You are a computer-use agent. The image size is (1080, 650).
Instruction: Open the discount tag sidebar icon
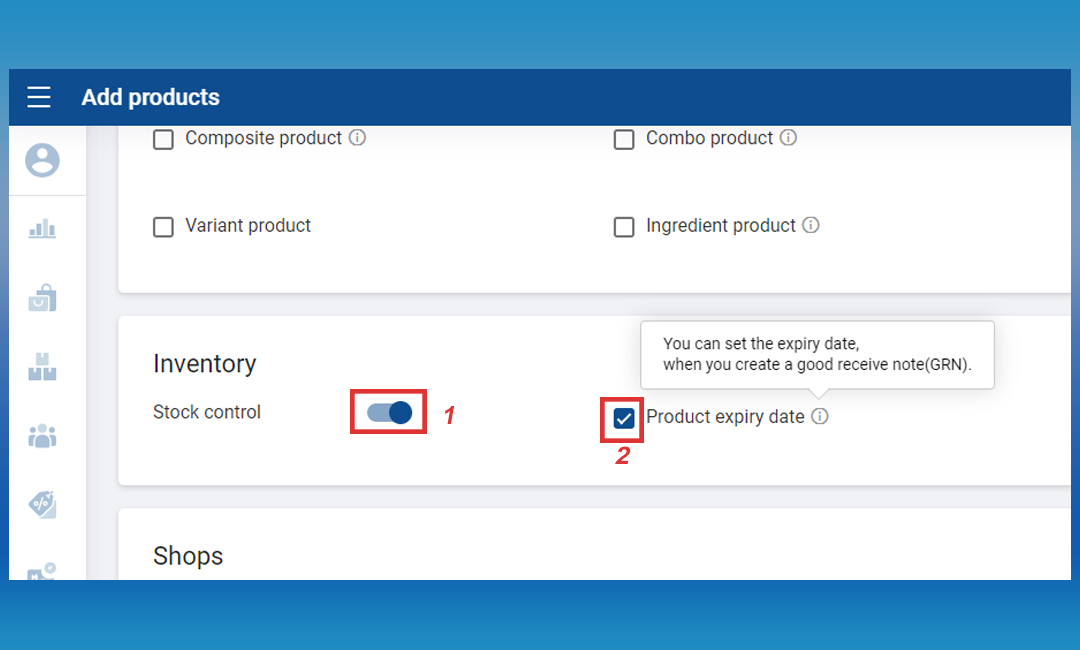[43, 504]
